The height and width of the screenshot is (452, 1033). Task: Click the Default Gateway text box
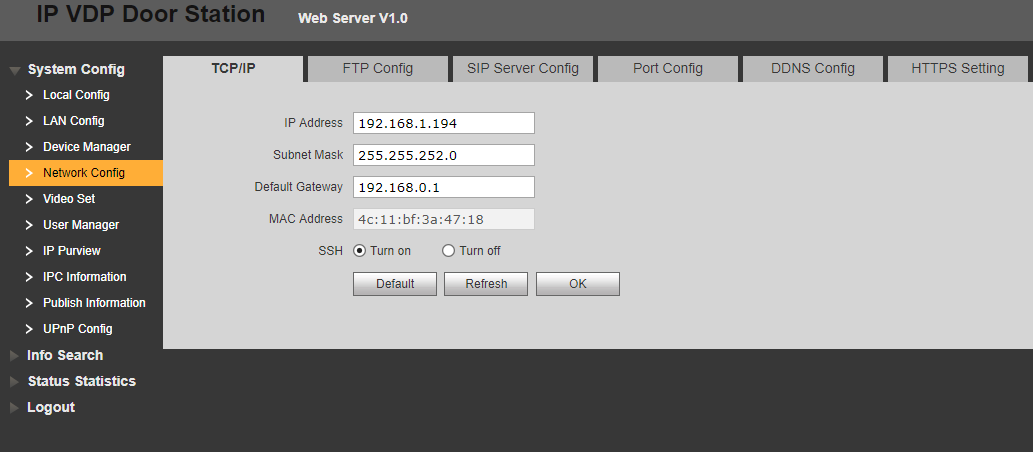pyautogui.click(x=443, y=187)
